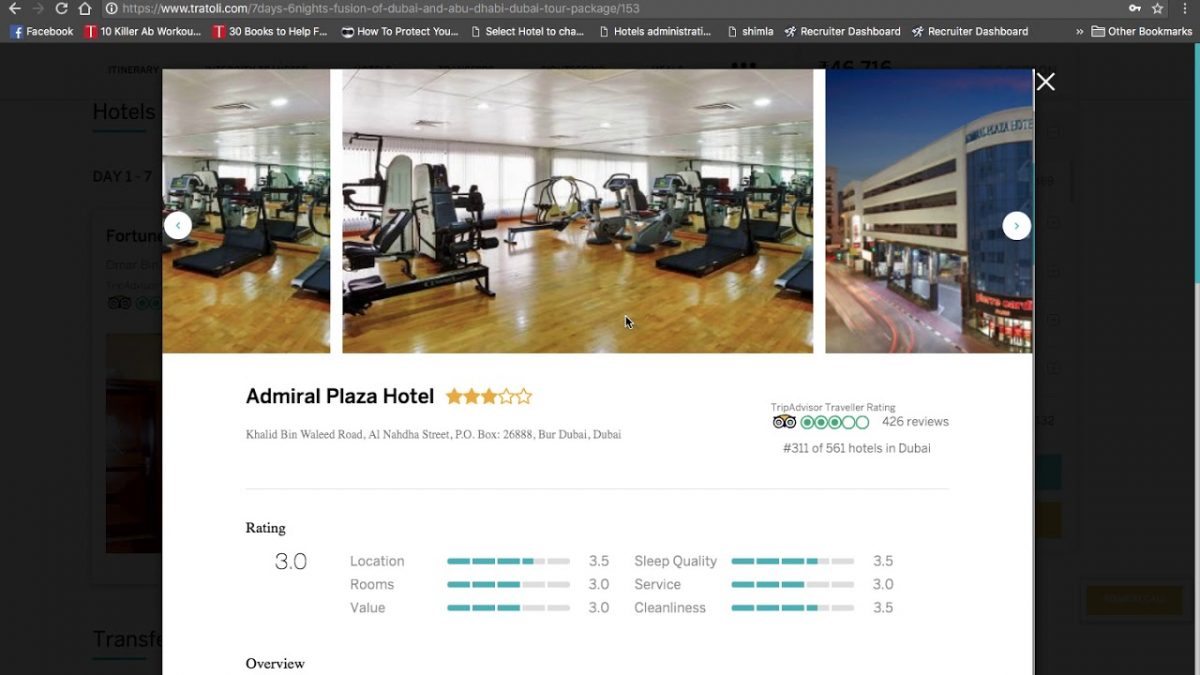Show next hotel photo with right arrow
The width and height of the screenshot is (1200, 675).
click(x=1016, y=226)
